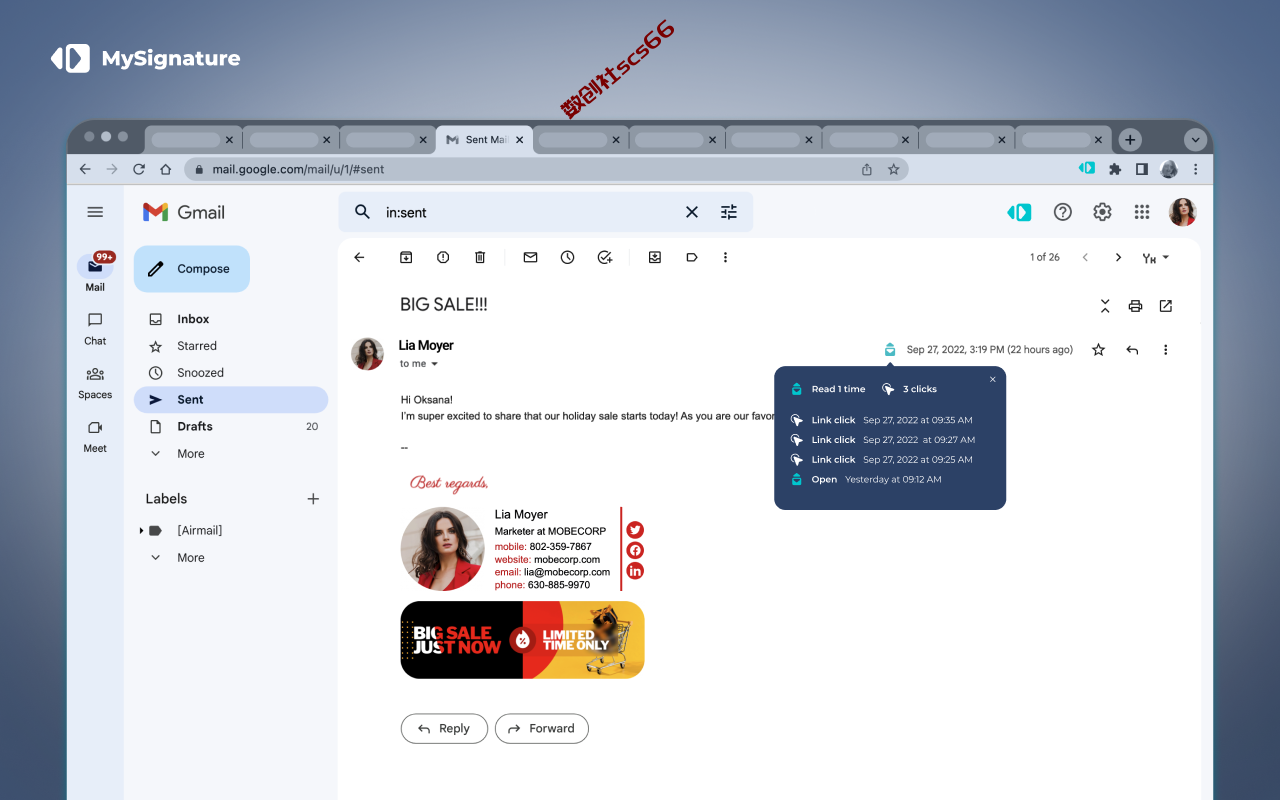Add email to Tasks

[x=604, y=257]
